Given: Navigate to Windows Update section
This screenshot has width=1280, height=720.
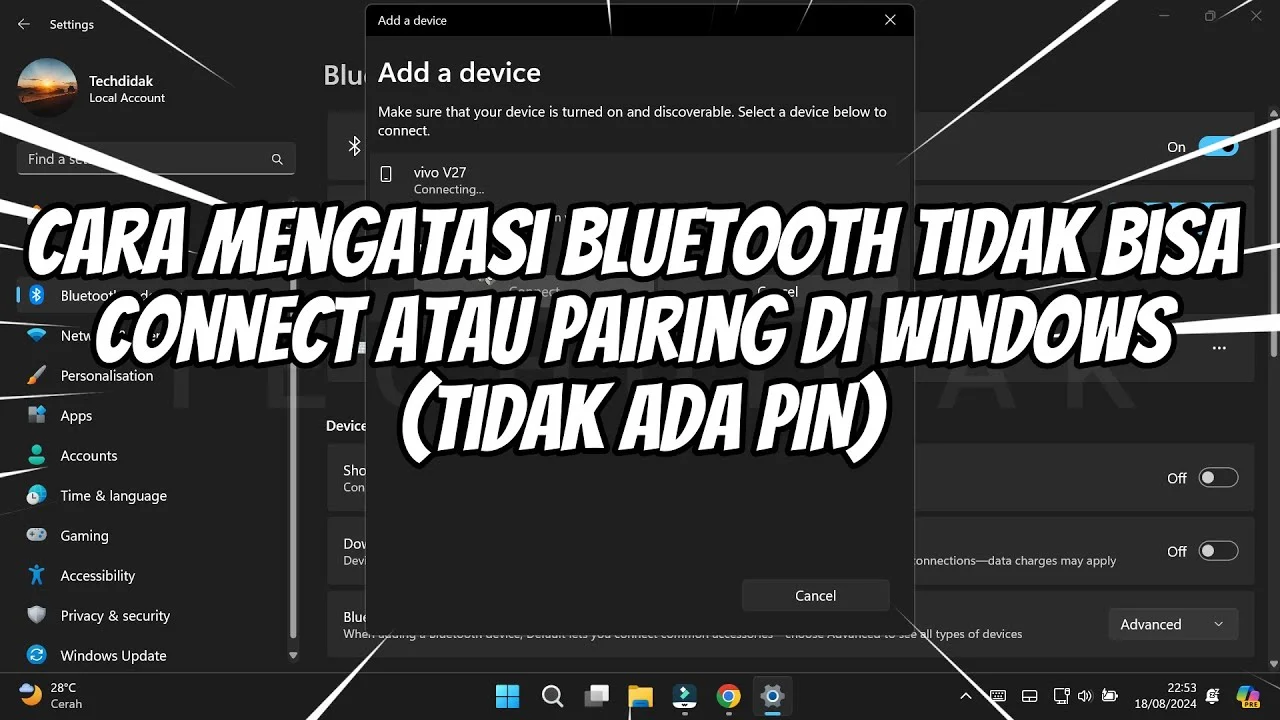Looking at the screenshot, I should [113, 656].
